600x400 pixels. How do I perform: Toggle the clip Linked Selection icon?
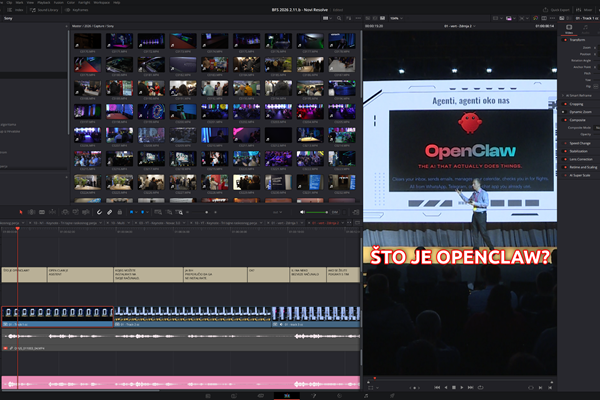pyautogui.click(x=109, y=212)
